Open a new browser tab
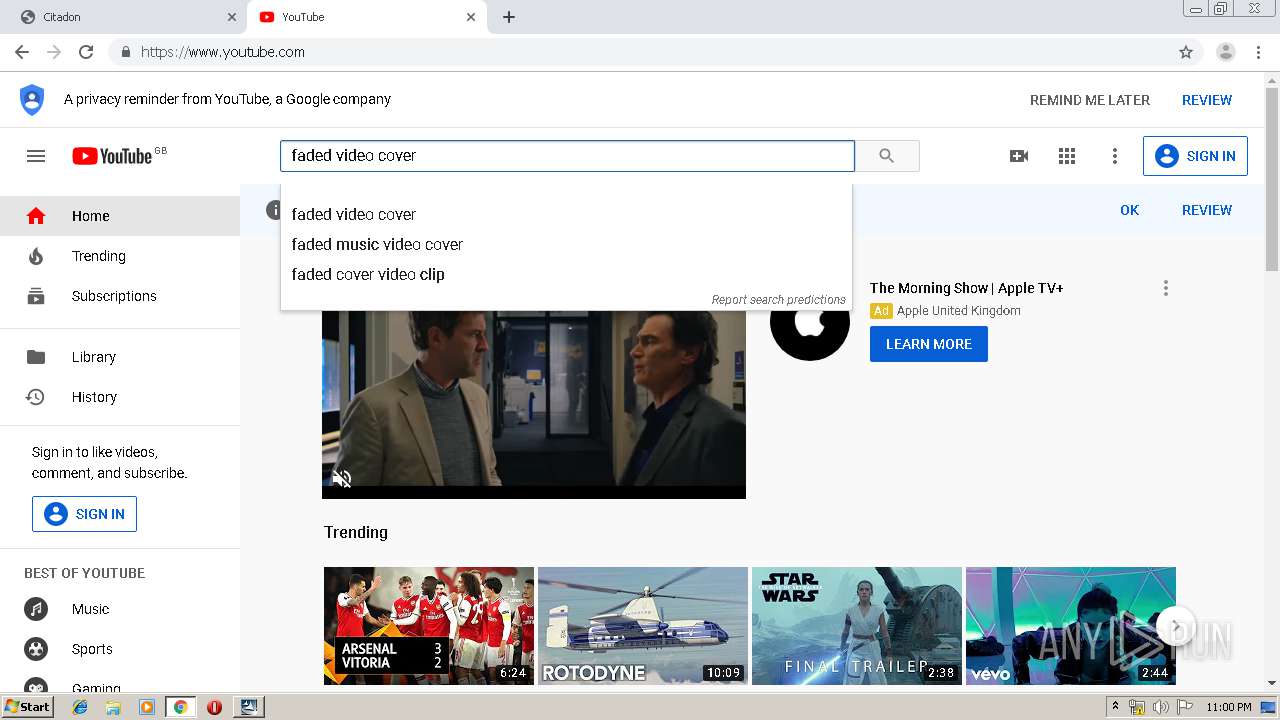Viewport: 1280px width, 720px height. pyautogui.click(x=509, y=17)
